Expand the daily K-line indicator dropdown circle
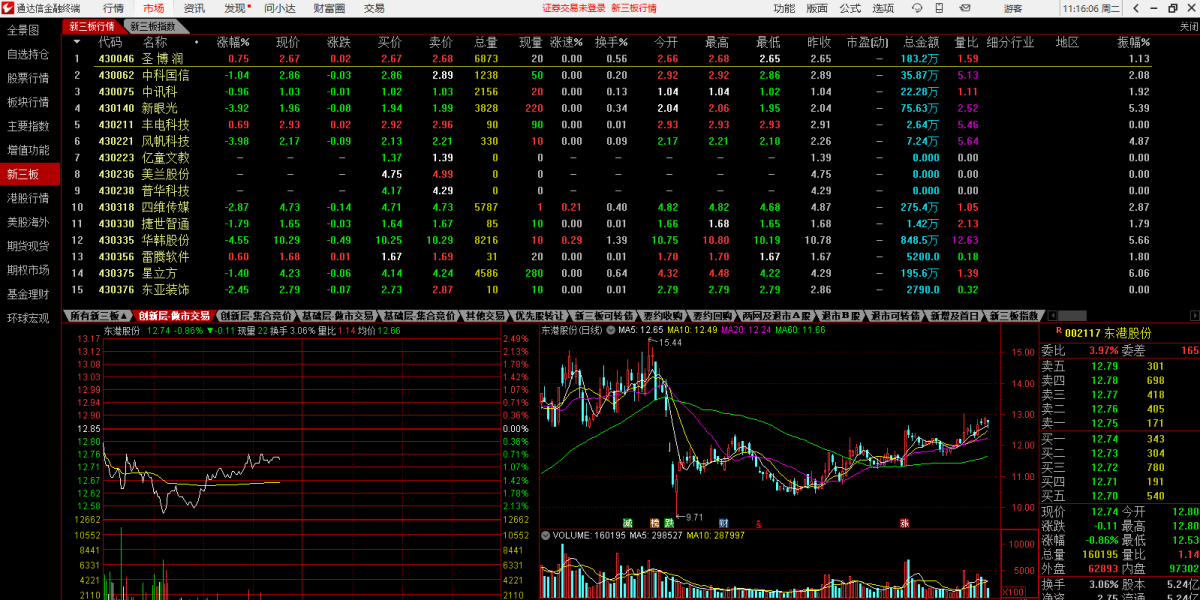 coord(611,330)
